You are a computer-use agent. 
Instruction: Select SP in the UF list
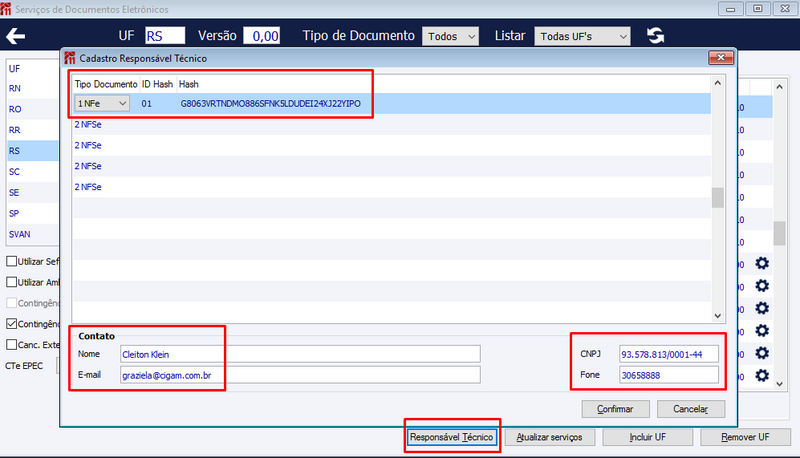[x=33, y=214]
